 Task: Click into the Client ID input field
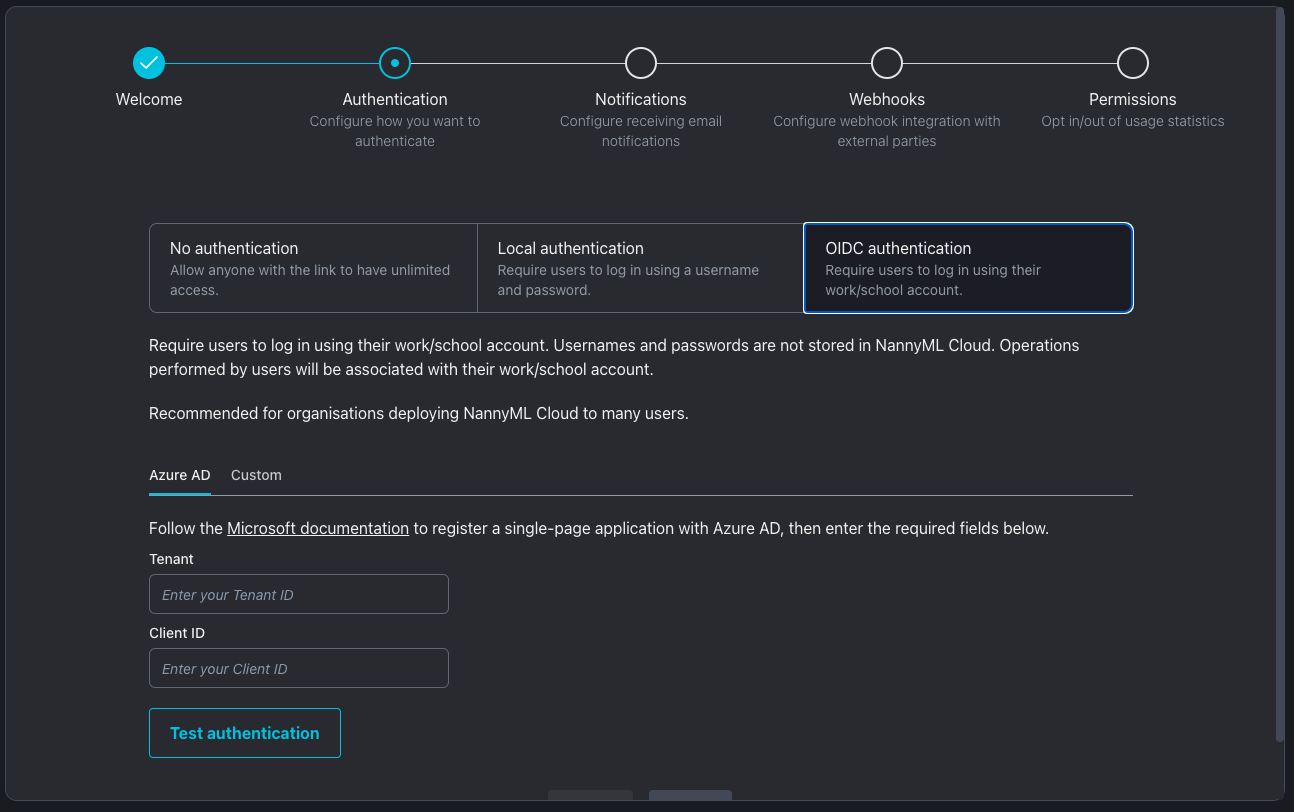click(299, 668)
